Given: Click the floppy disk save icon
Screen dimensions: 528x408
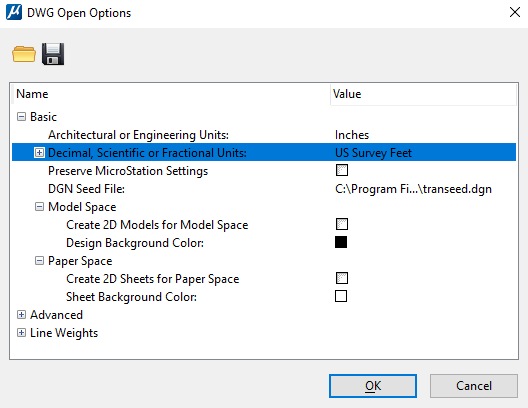Looking at the screenshot, I should pyautogui.click(x=53, y=54).
